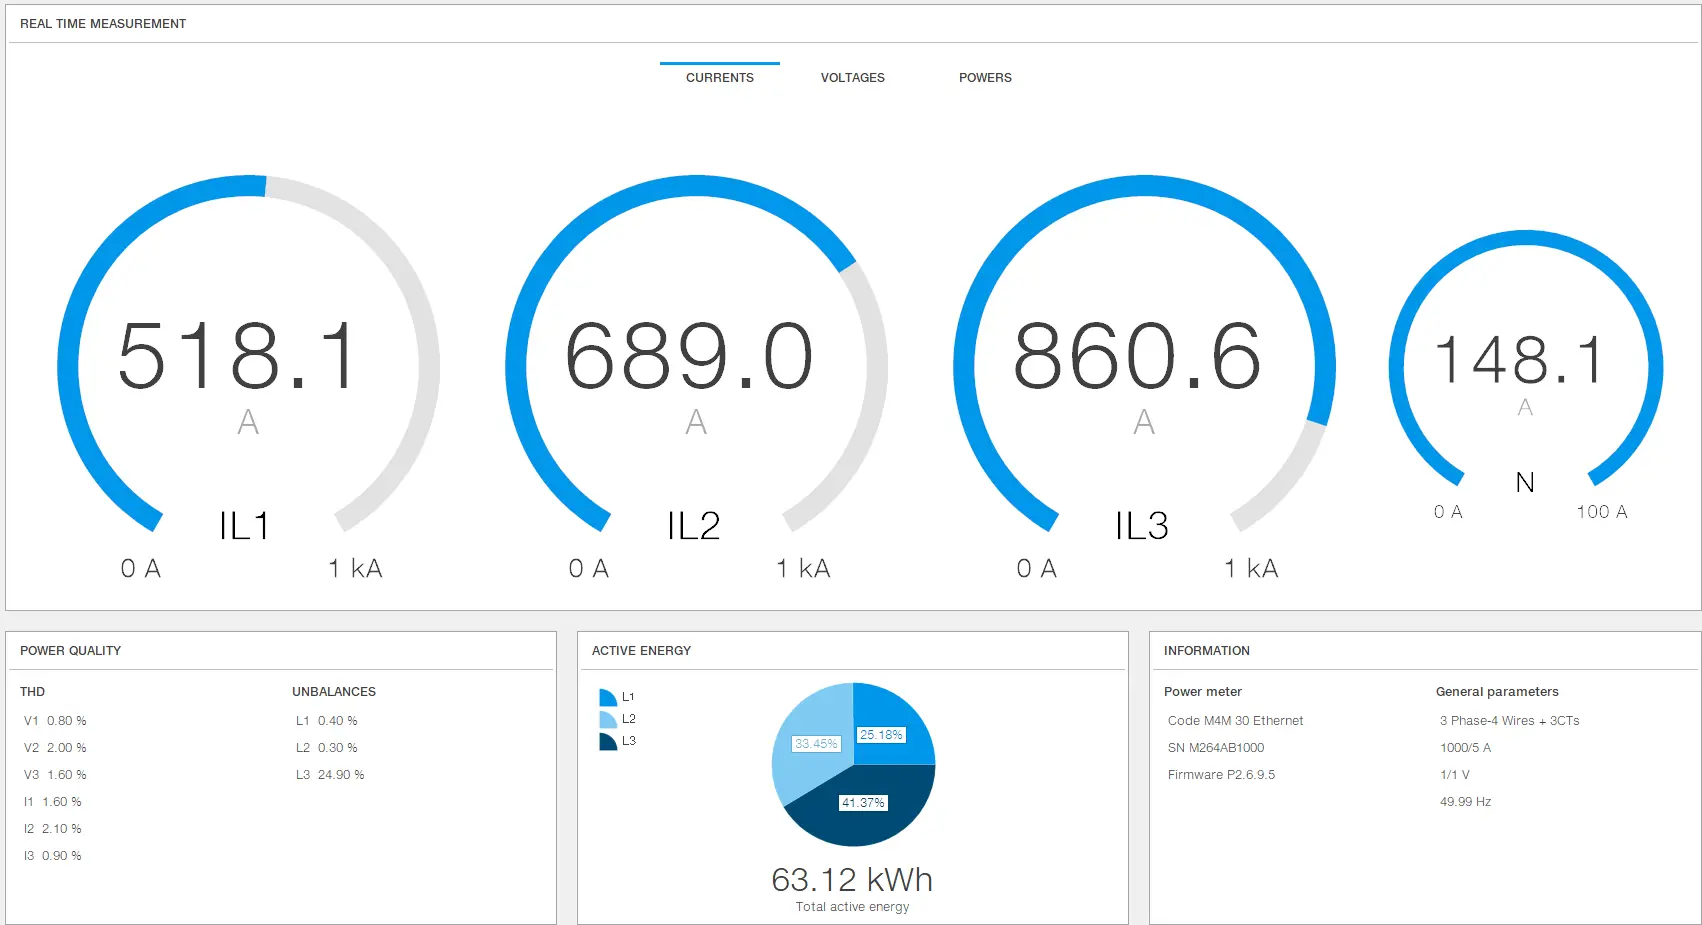This screenshot has width=1702, height=925.
Task: Click the 63.12 kWh total energy value
Action: point(852,879)
